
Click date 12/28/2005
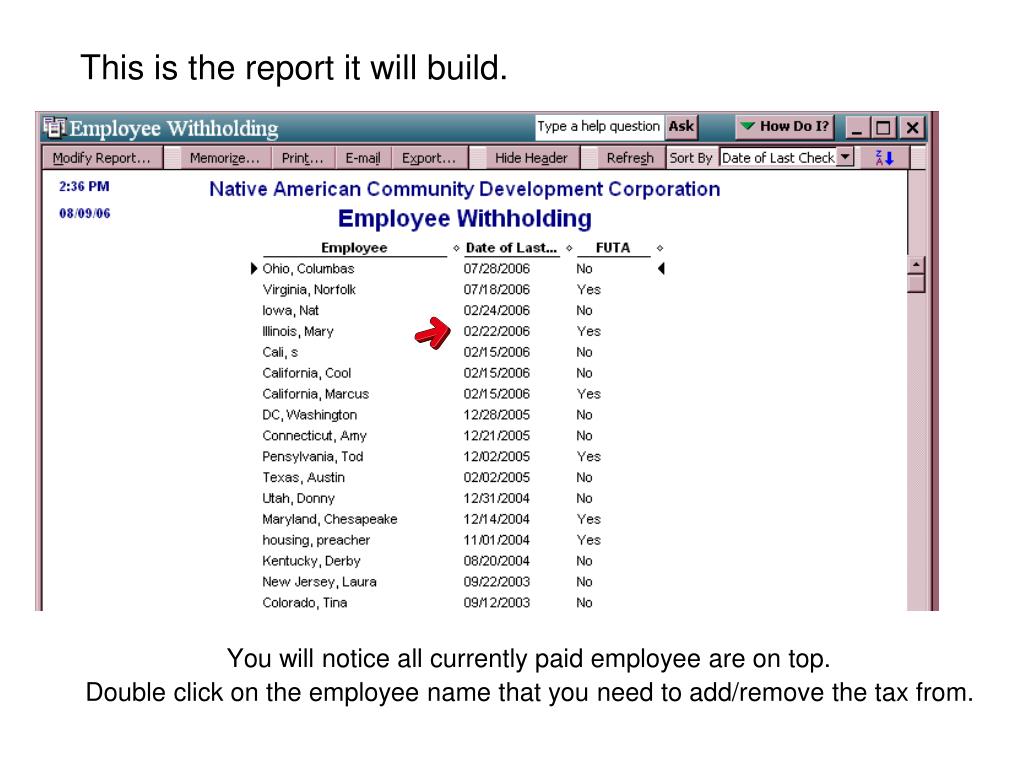[x=497, y=415]
